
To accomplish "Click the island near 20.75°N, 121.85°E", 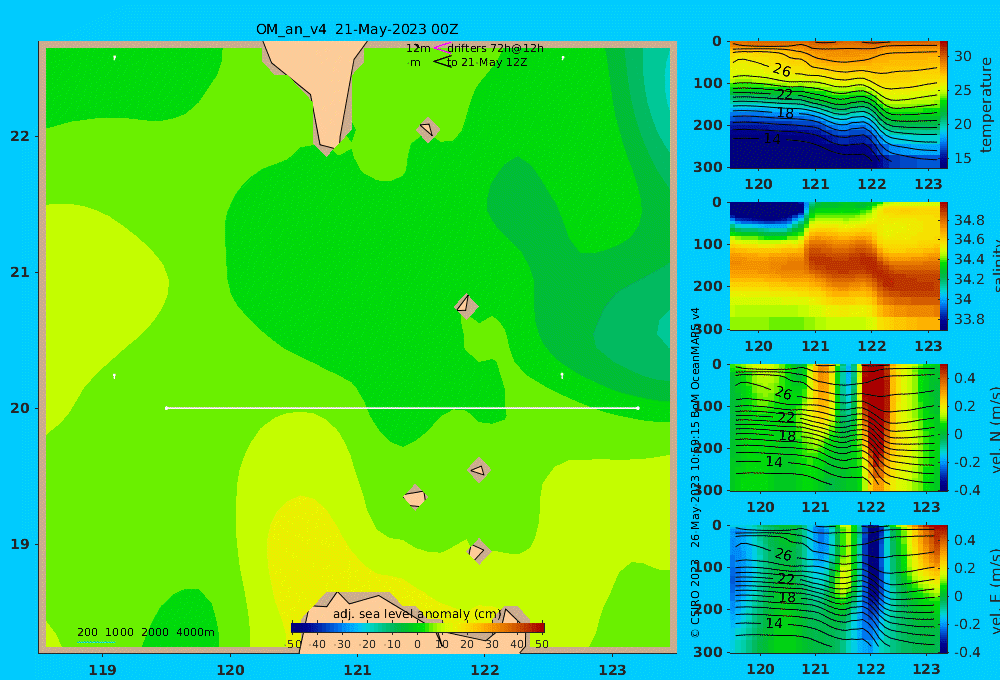I will point(466,306).
